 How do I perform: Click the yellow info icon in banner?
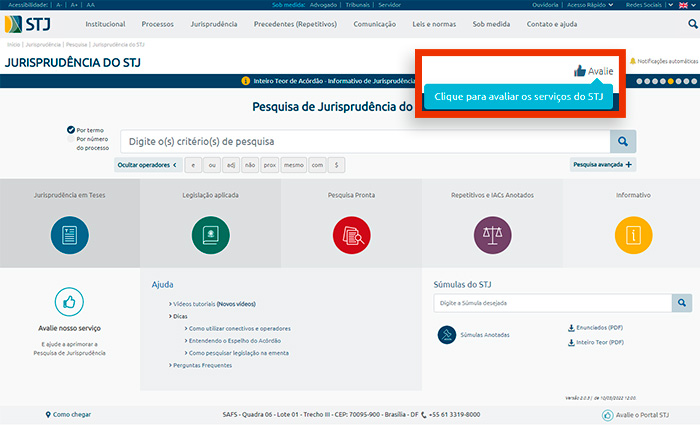click(x=246, y=81)
